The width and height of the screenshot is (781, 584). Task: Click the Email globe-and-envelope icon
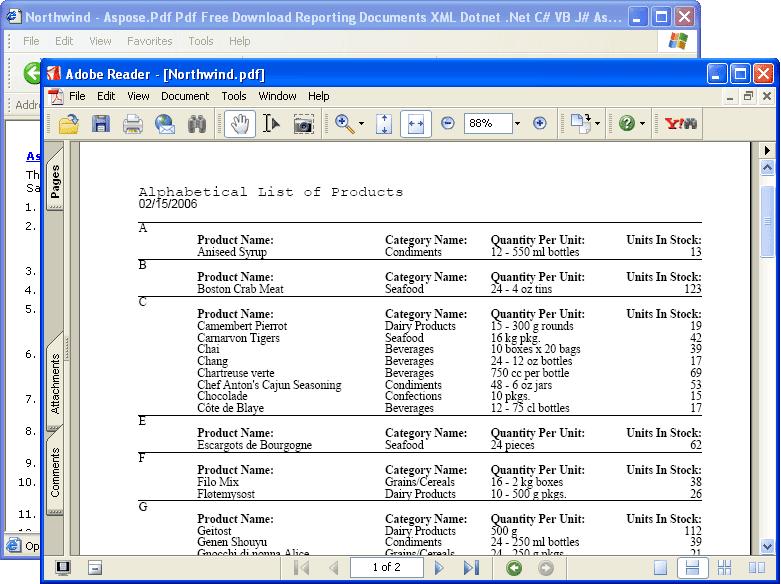point(165,124)
